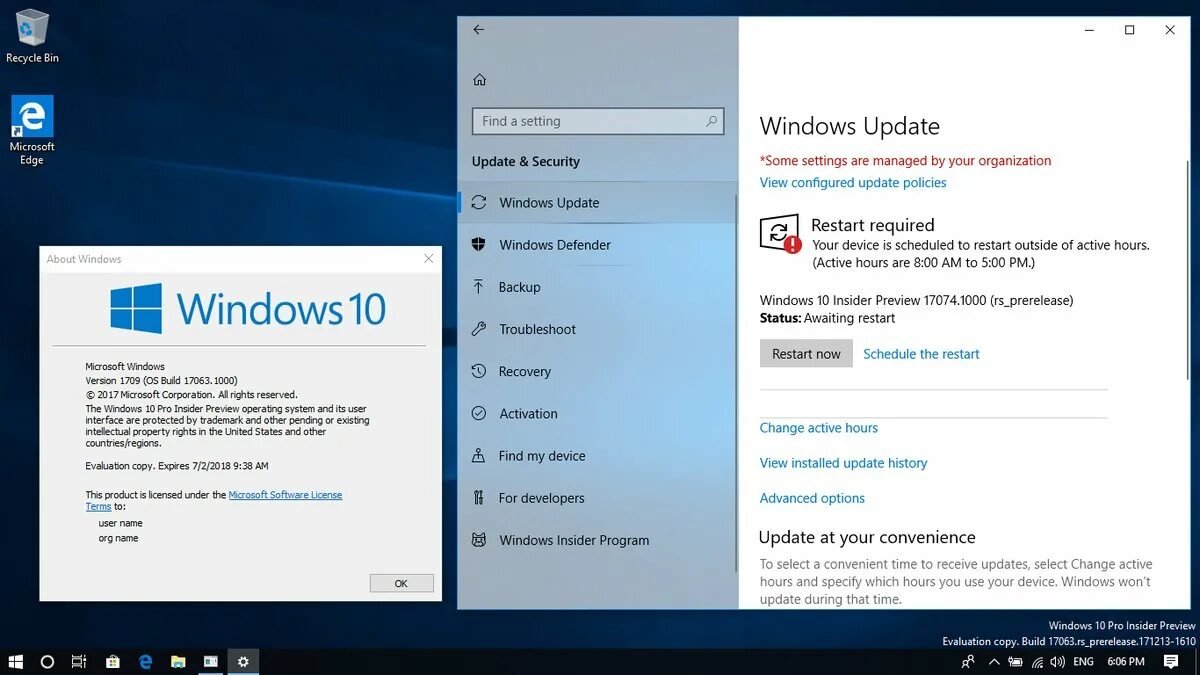Open File Explorer from the taskbar
This screenshot has height=675, width=1200.
178,662
